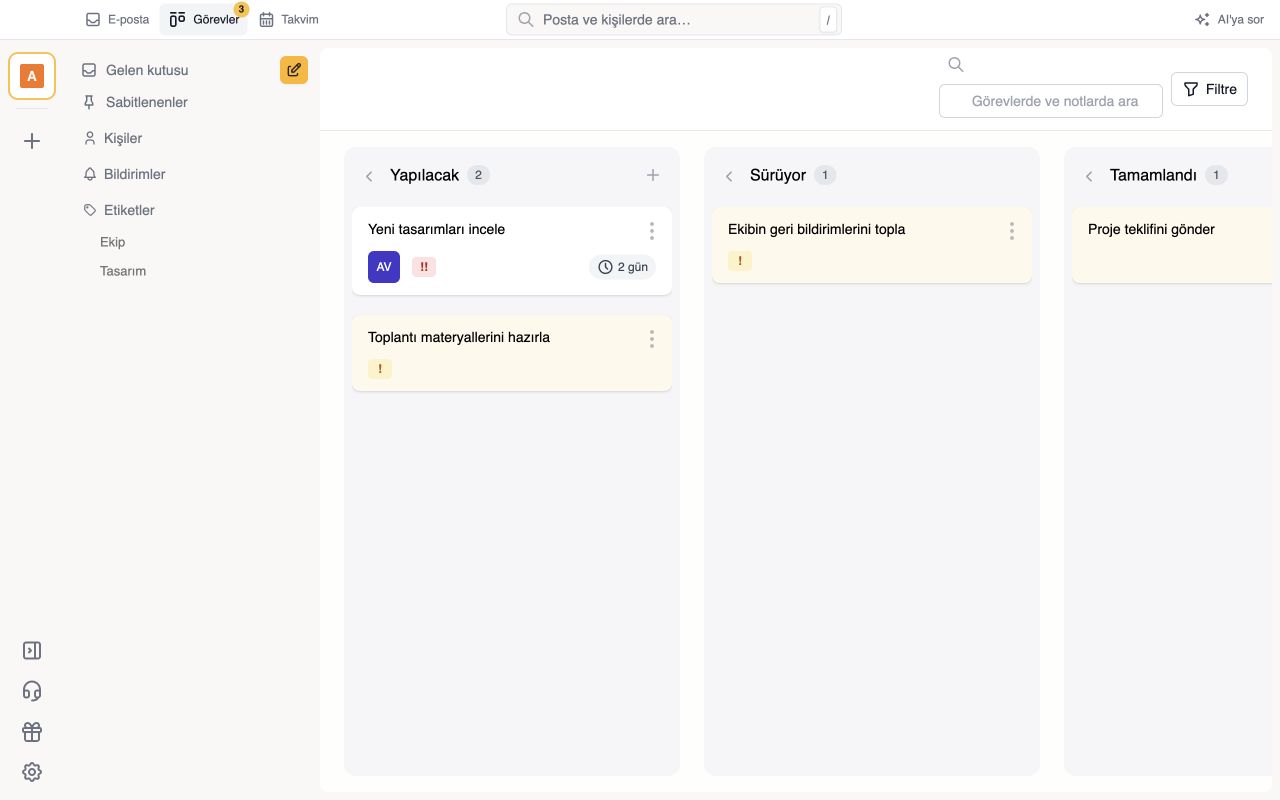Screen dimensions: 1280x800
Task: Open menu for Yeni tasarımları incele card
Action: click(652, 231)
